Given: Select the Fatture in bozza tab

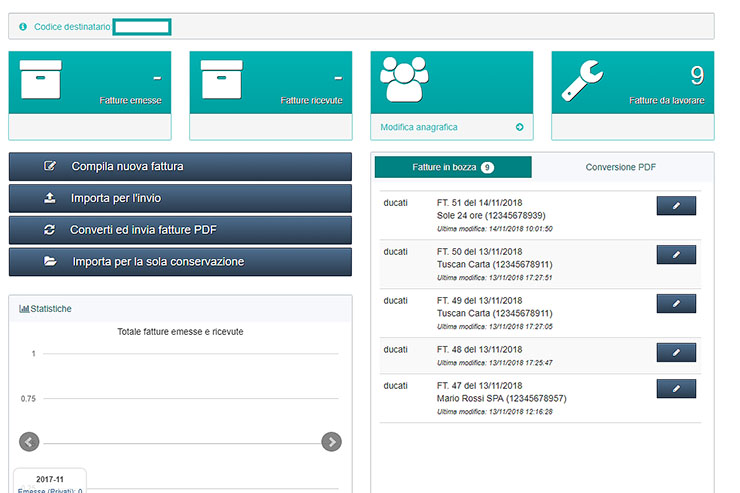Looking at the screenshot, I should (452, 167).
